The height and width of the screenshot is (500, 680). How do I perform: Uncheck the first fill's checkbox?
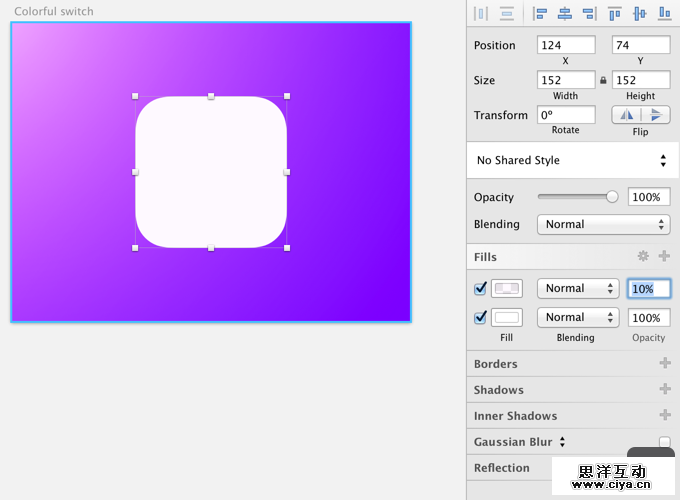[480, 288]
